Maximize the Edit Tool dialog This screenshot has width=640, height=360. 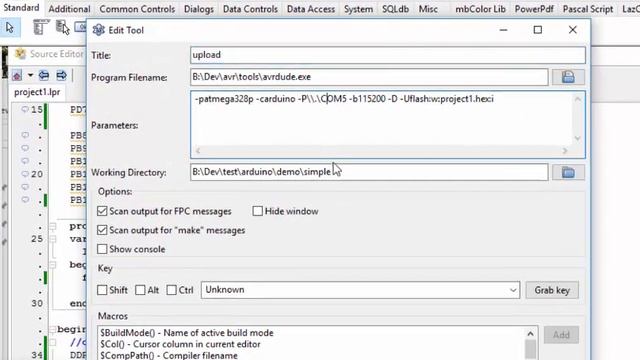click(x=538, y=30)
